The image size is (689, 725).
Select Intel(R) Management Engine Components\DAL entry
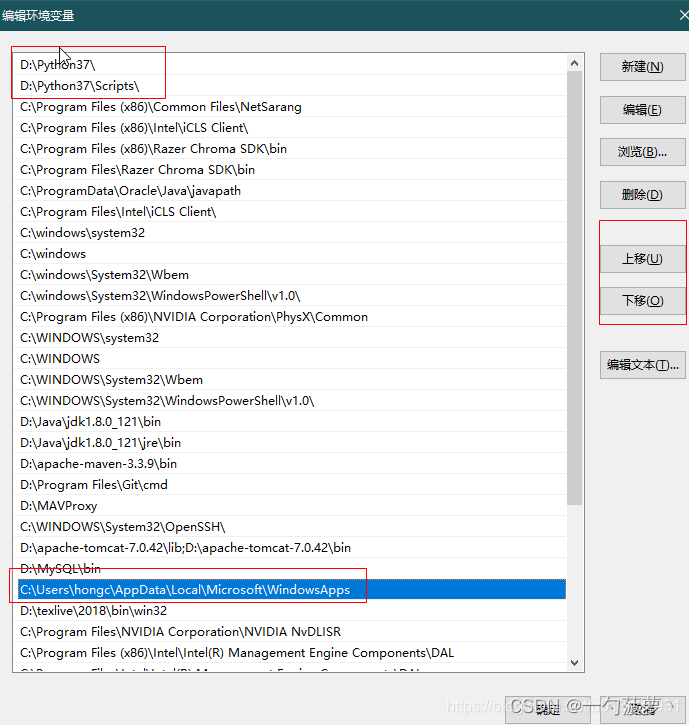click(x=289, y=653)
